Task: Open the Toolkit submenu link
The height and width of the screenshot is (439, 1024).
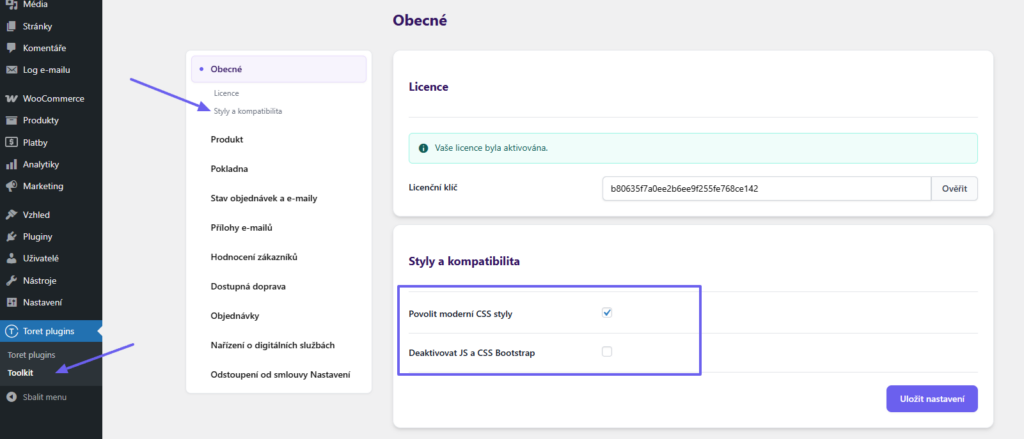Action: [20, 373]
